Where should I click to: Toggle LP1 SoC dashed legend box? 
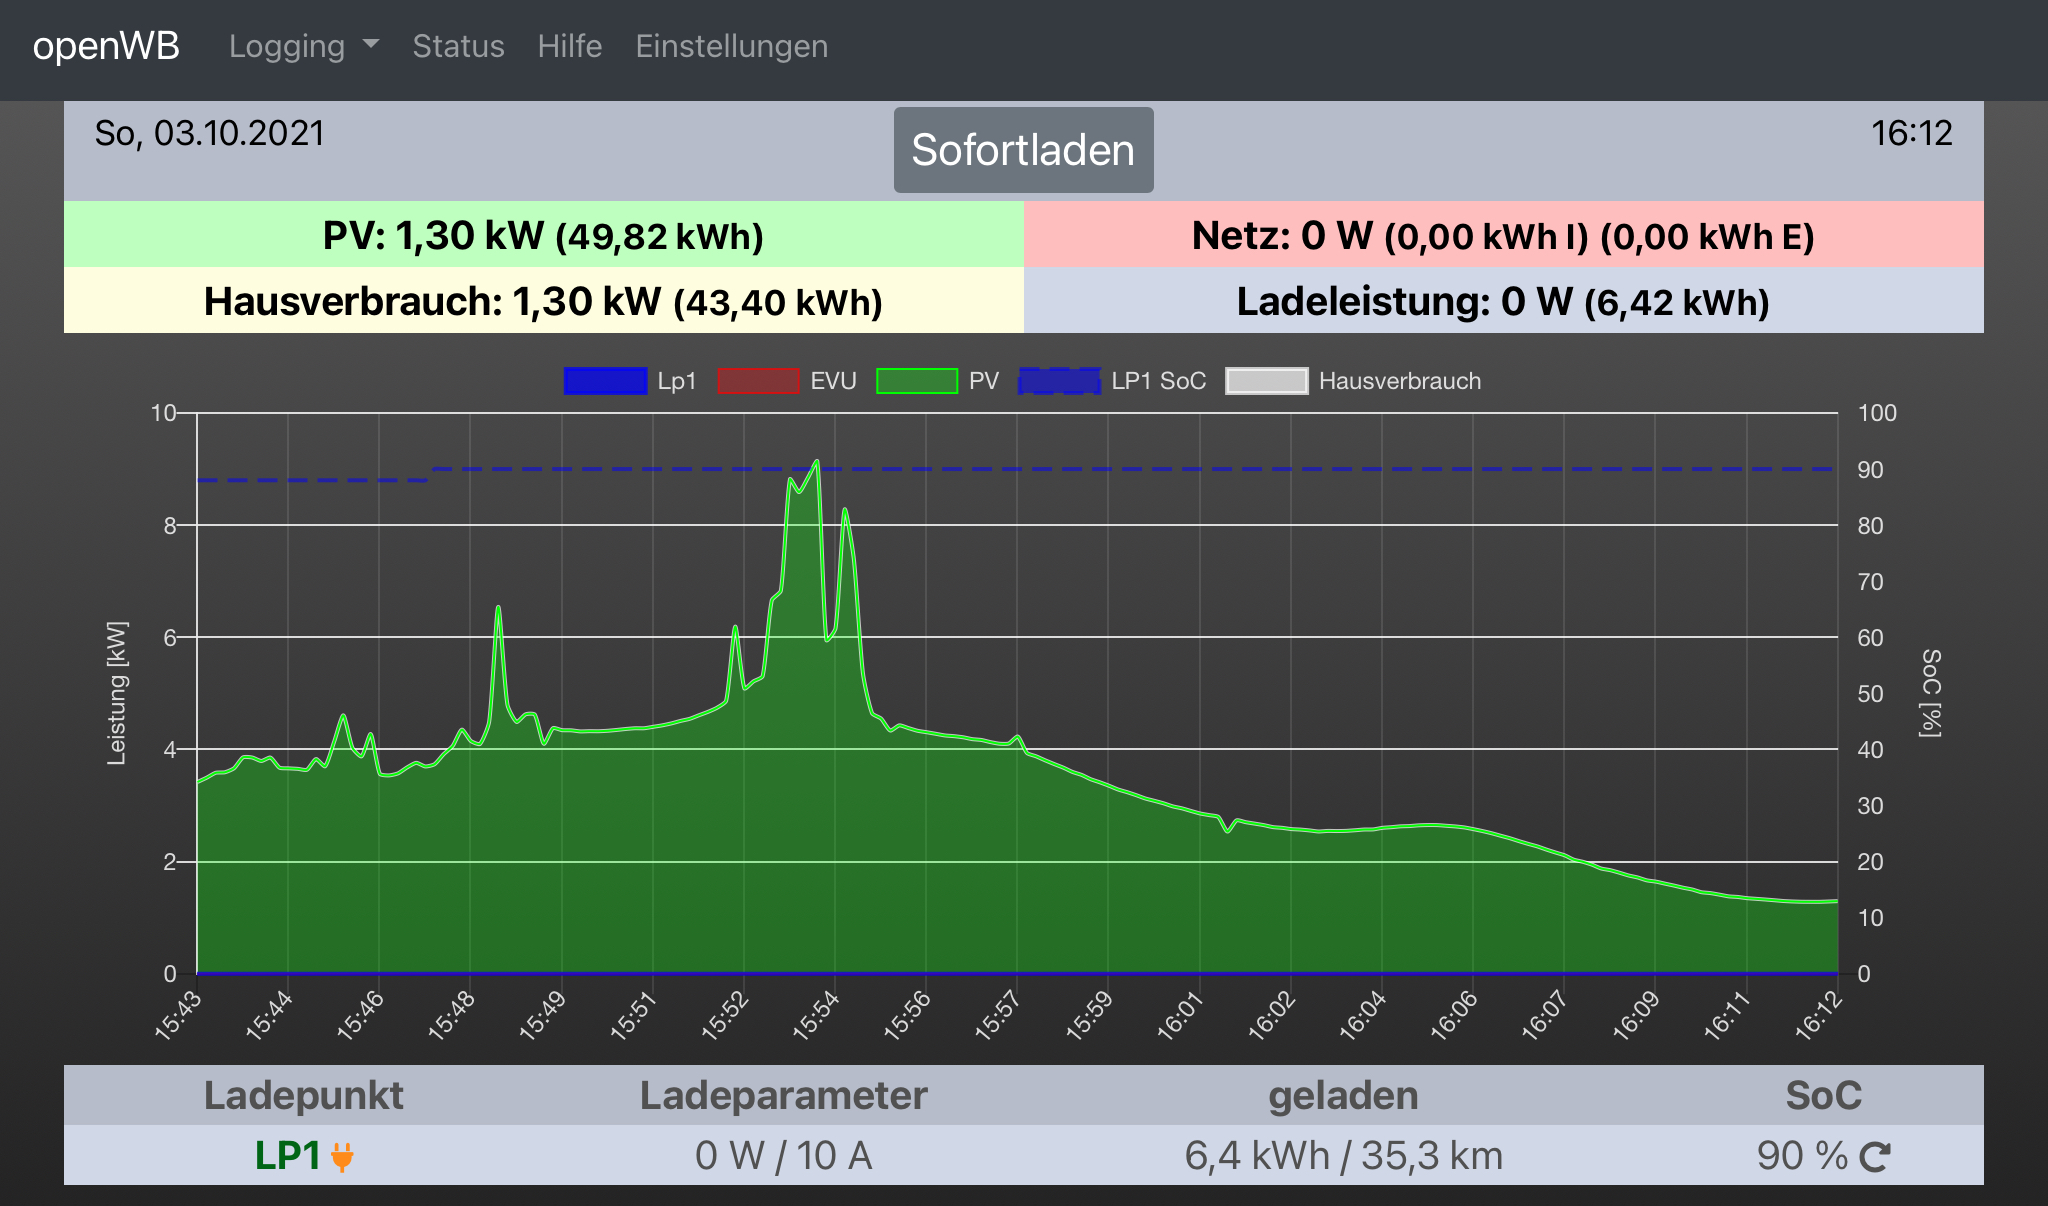tap(1059, 381)
